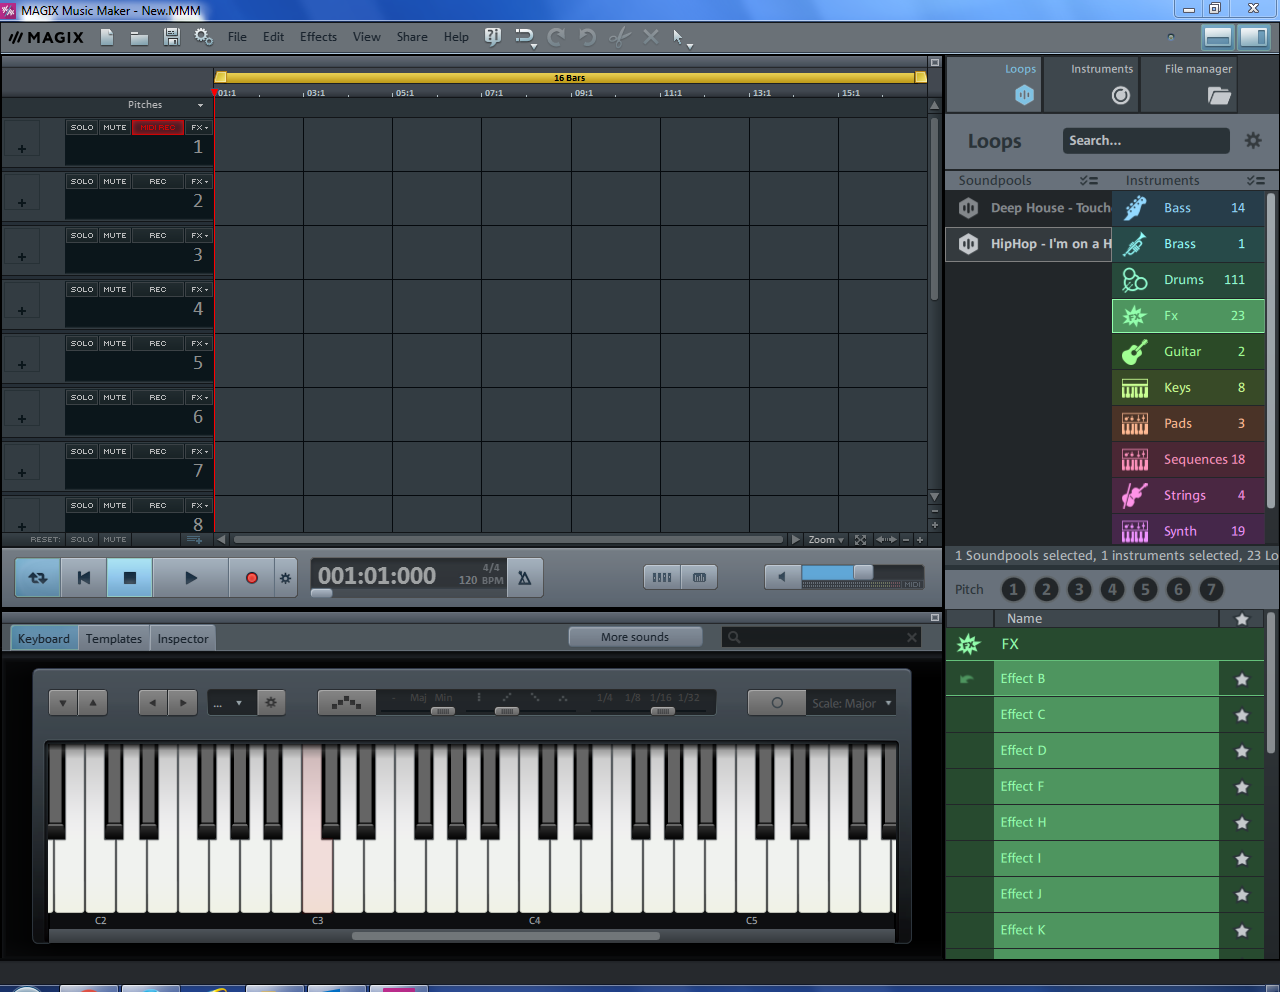Open the Effects menu
The height and width of the screenshot is (992, 1280).
click(318, 37)
